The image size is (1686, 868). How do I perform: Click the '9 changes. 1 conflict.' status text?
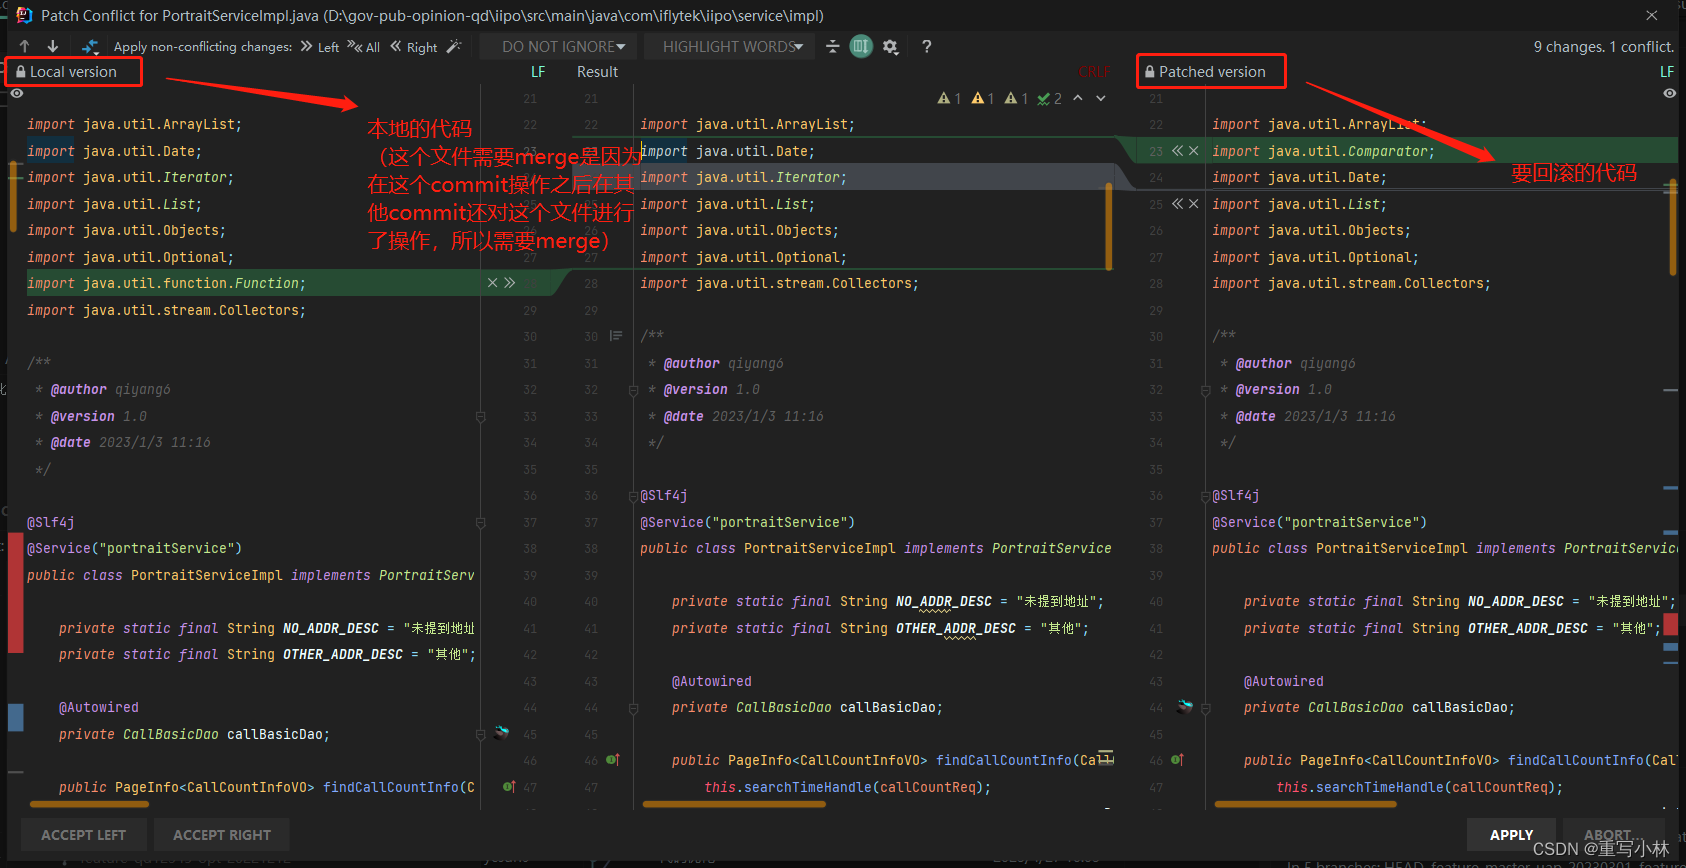(1603, 47)
